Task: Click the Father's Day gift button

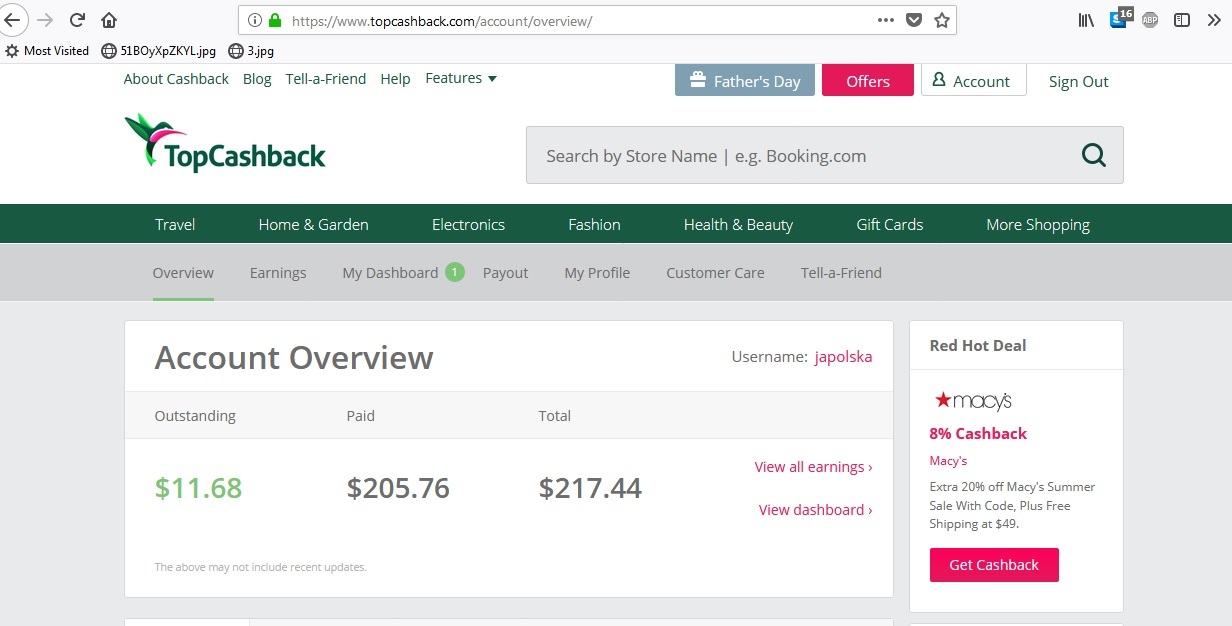Action: (x=745, y=81)
